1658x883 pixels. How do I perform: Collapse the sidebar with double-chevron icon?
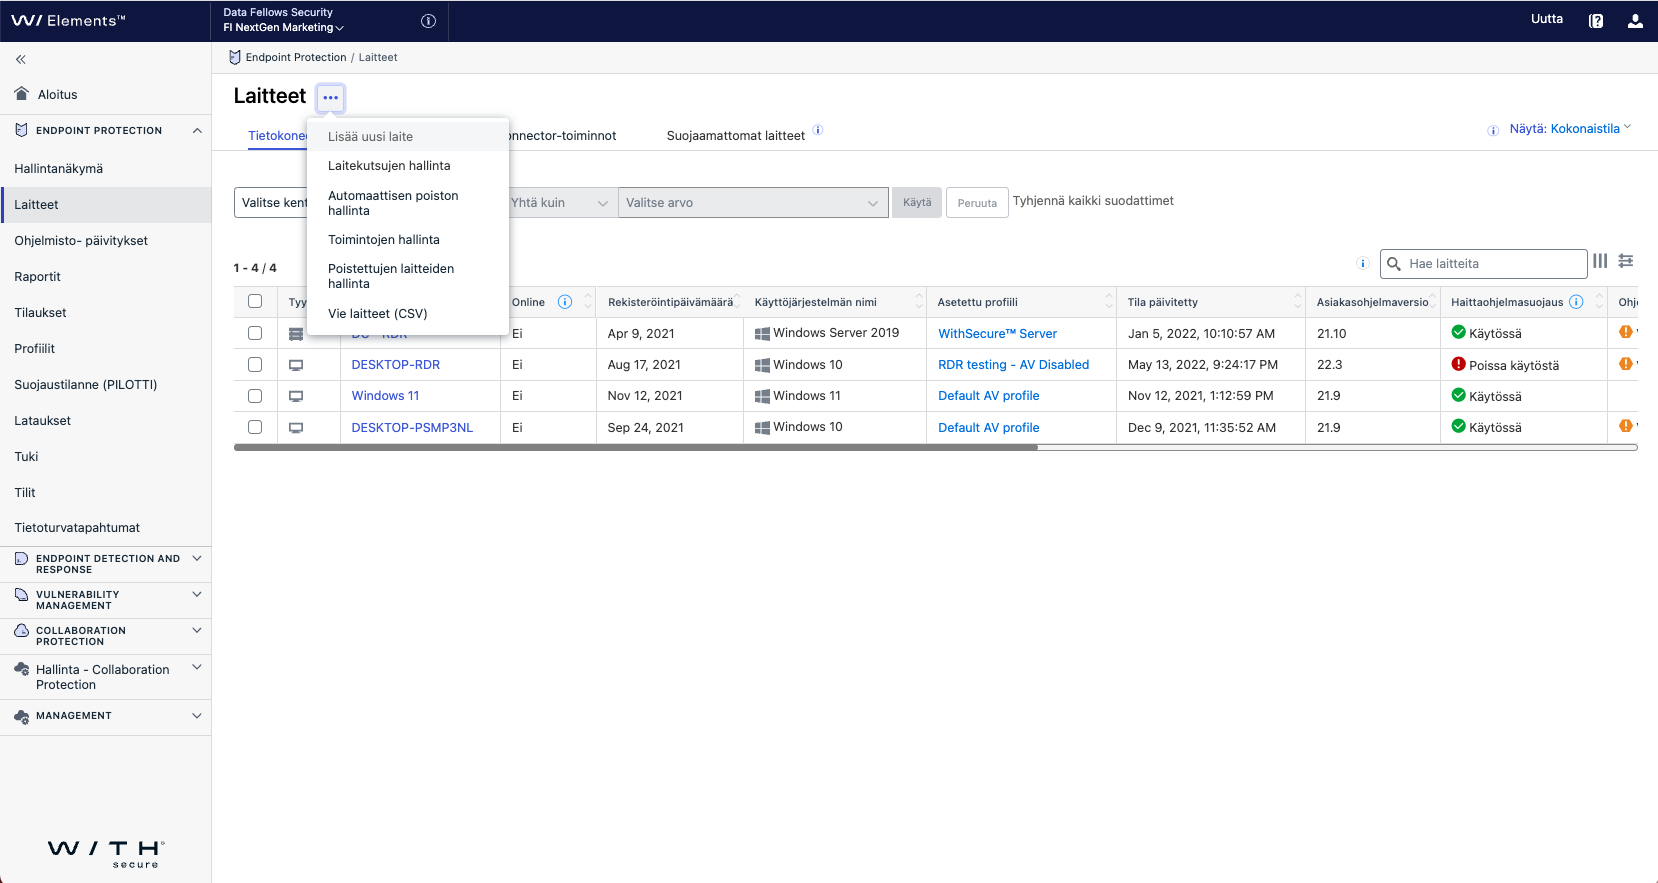click(21, 60)
